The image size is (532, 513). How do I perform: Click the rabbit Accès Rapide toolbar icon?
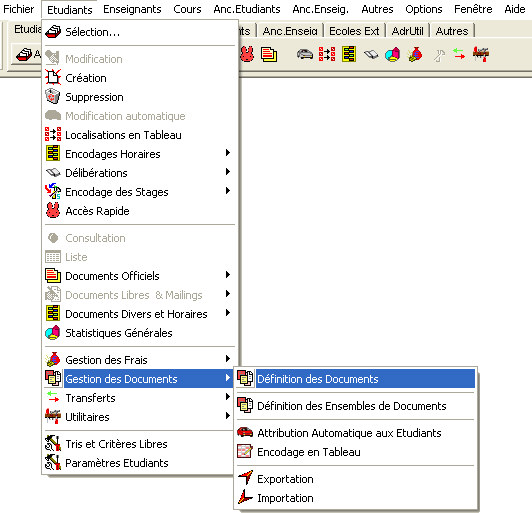[247, 54]
